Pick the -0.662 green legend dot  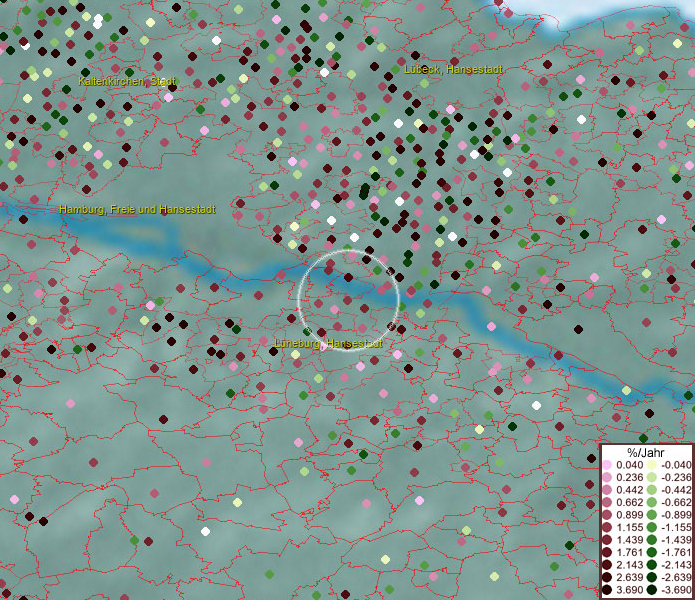652,503
